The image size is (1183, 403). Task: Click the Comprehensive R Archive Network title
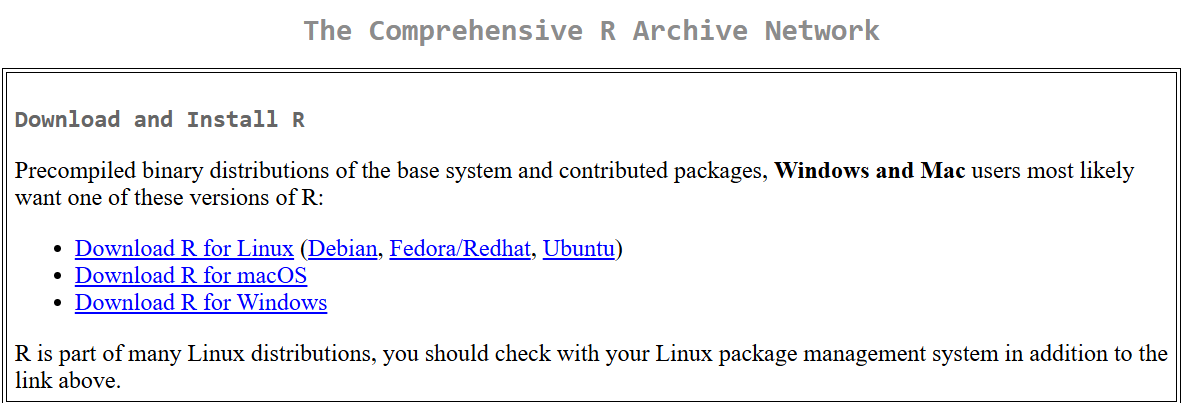(x=591, y=31)
